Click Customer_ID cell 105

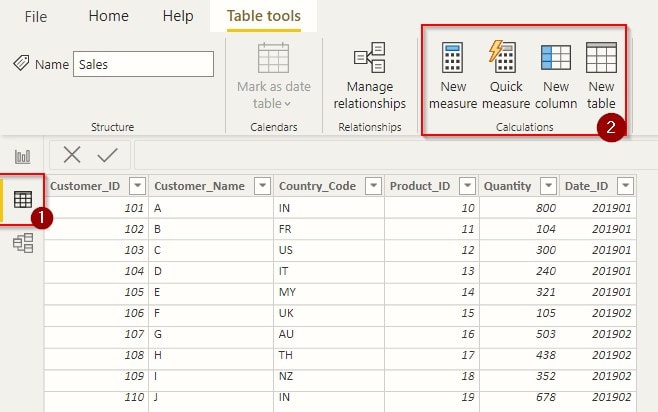[x=96, y=292]
